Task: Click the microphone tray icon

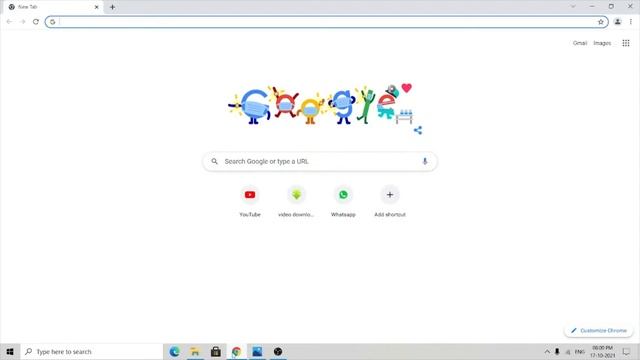Action: tap(557, 351)
